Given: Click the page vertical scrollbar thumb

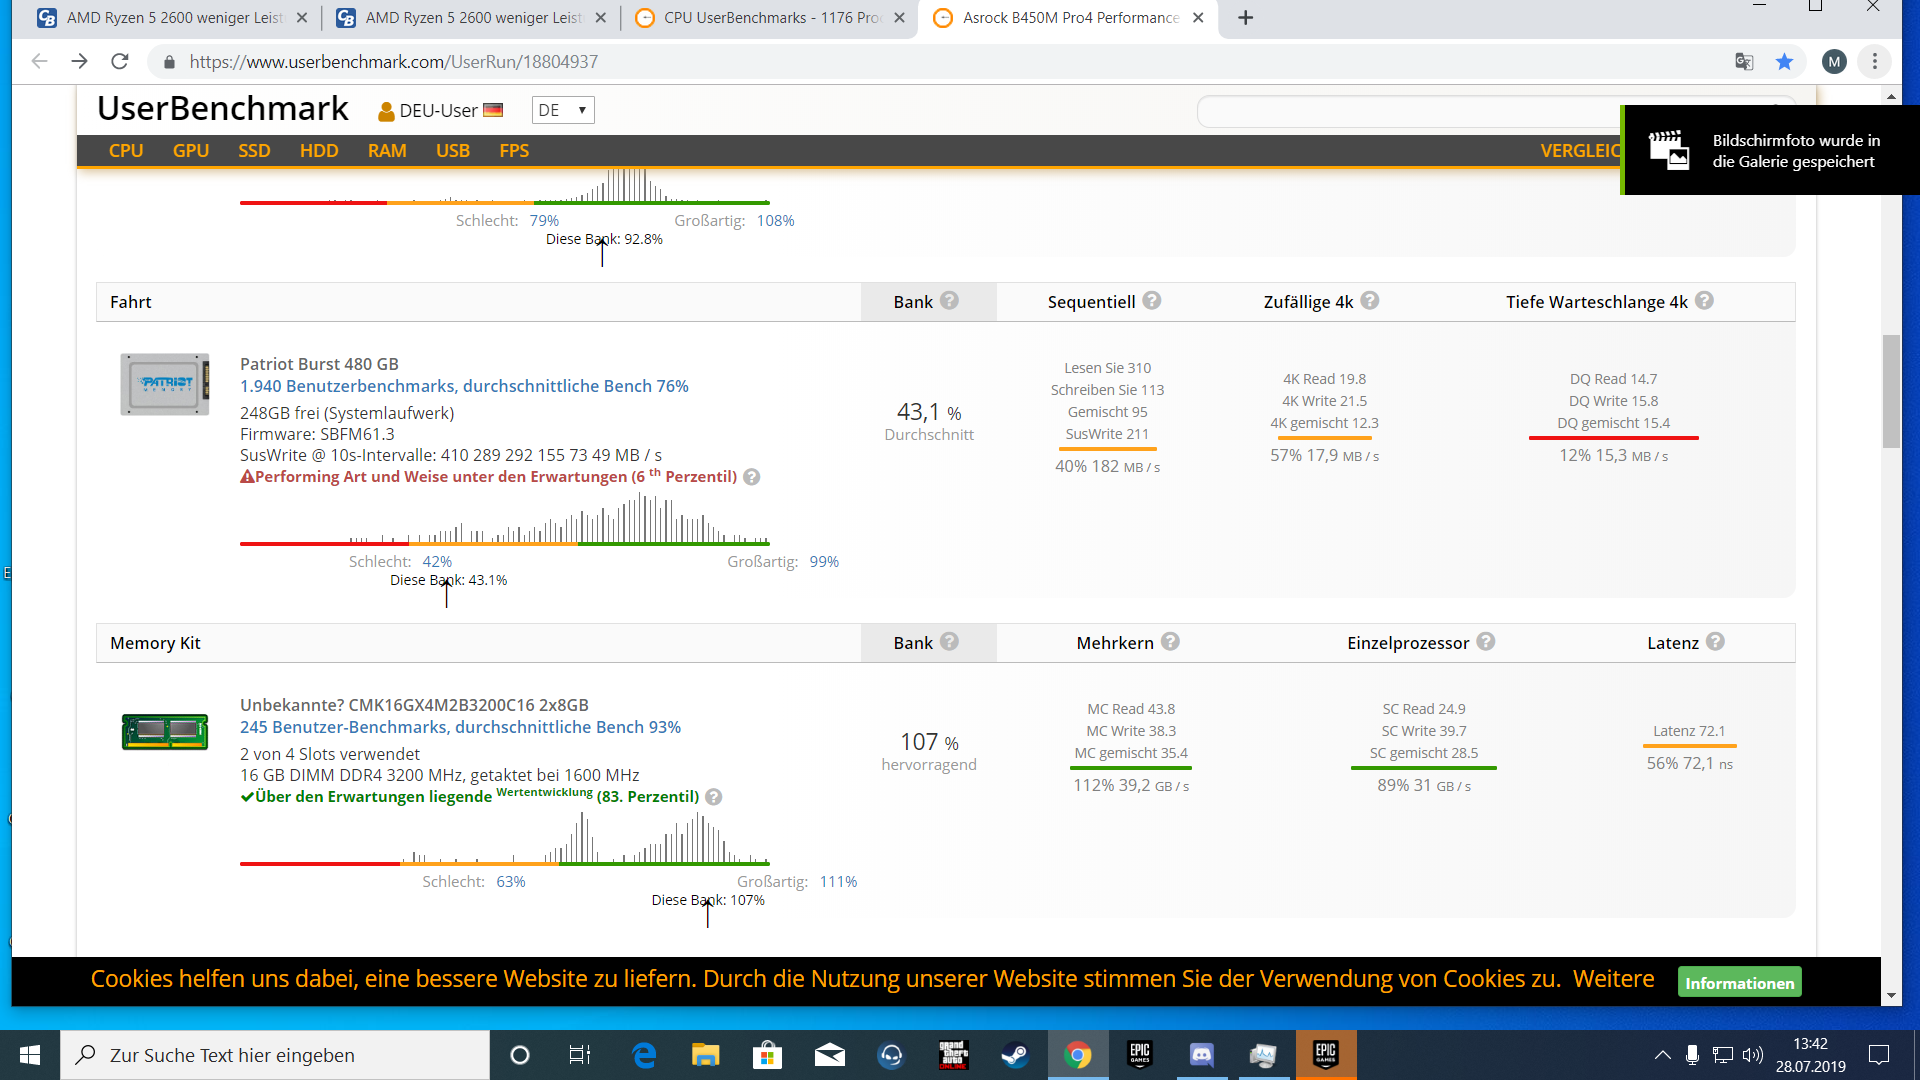Looking at the screenshot, I should 1890,390.
